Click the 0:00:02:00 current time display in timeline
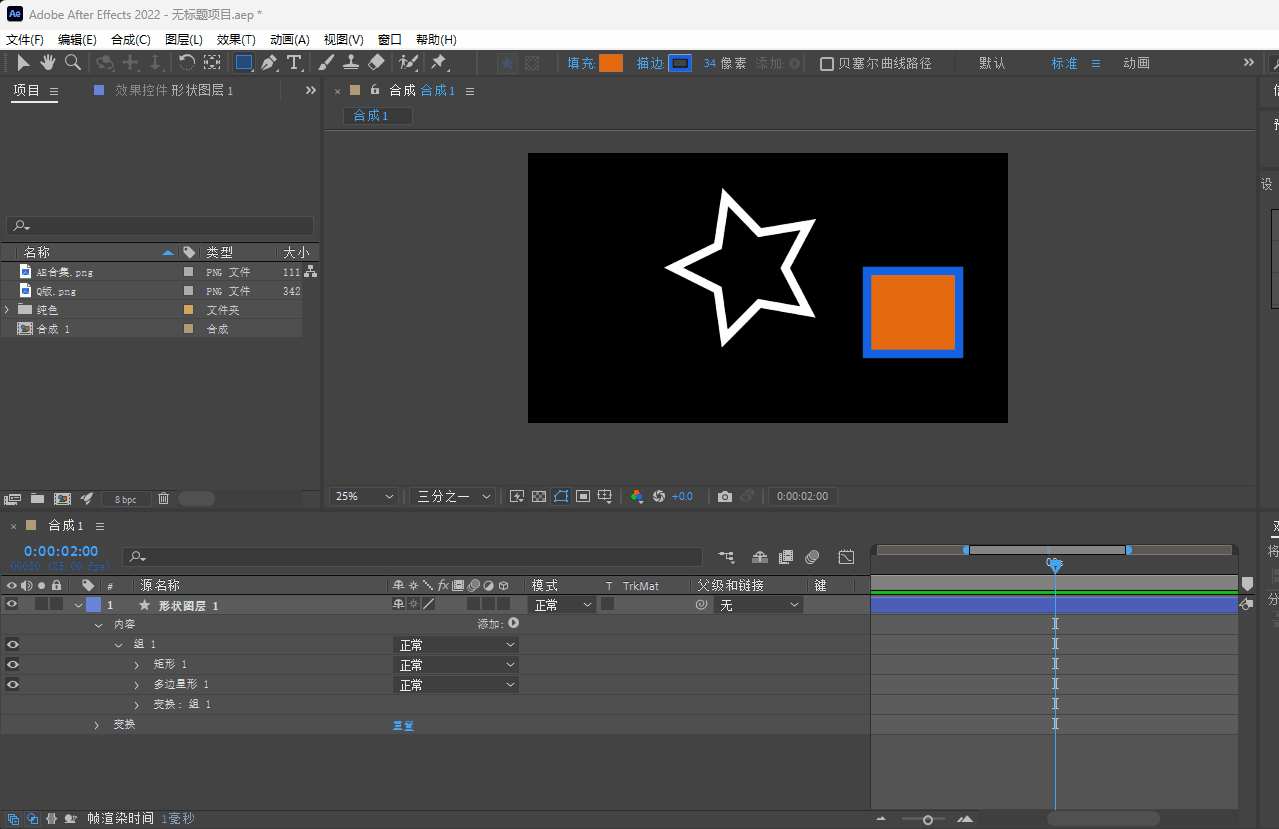The width and height of the screenshot is (1279, 829). pyautogui.click(x=61, y=551)
